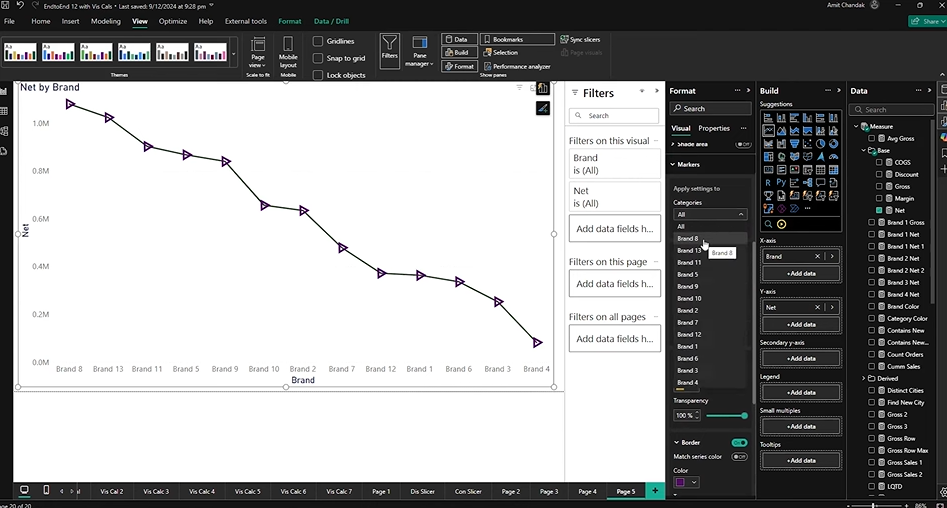Select the Azure map arrow visual

820,156
